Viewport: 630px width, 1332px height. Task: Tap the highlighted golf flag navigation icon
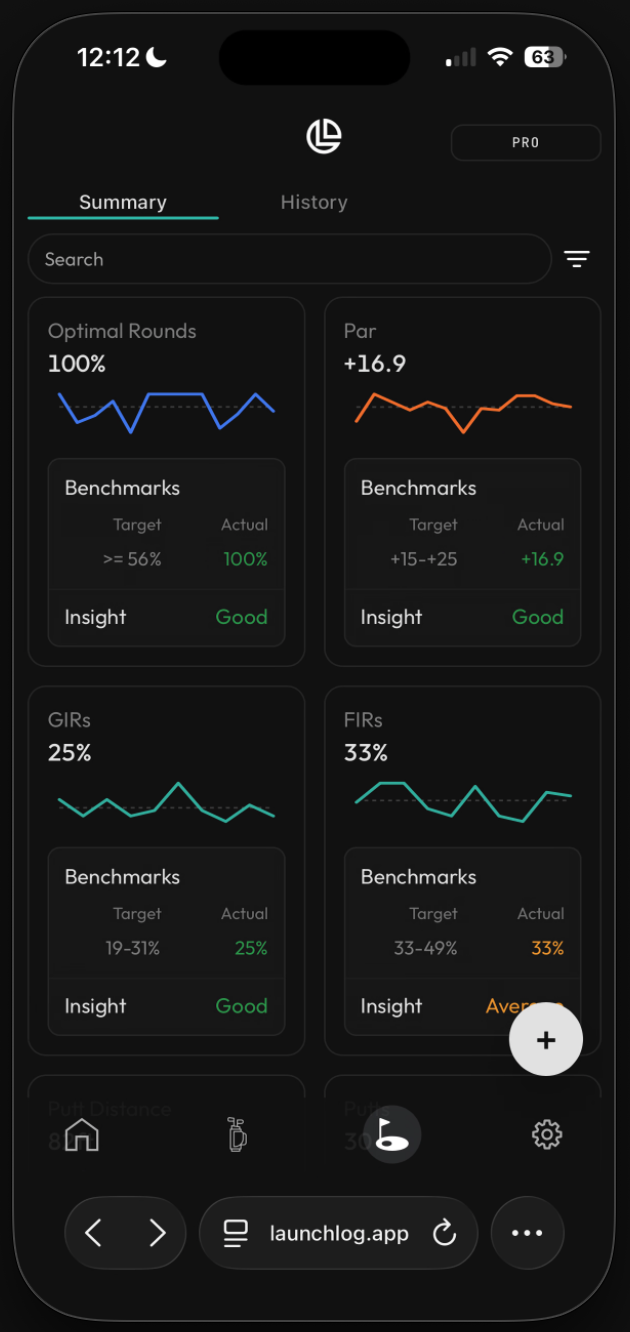point(392,1133)
